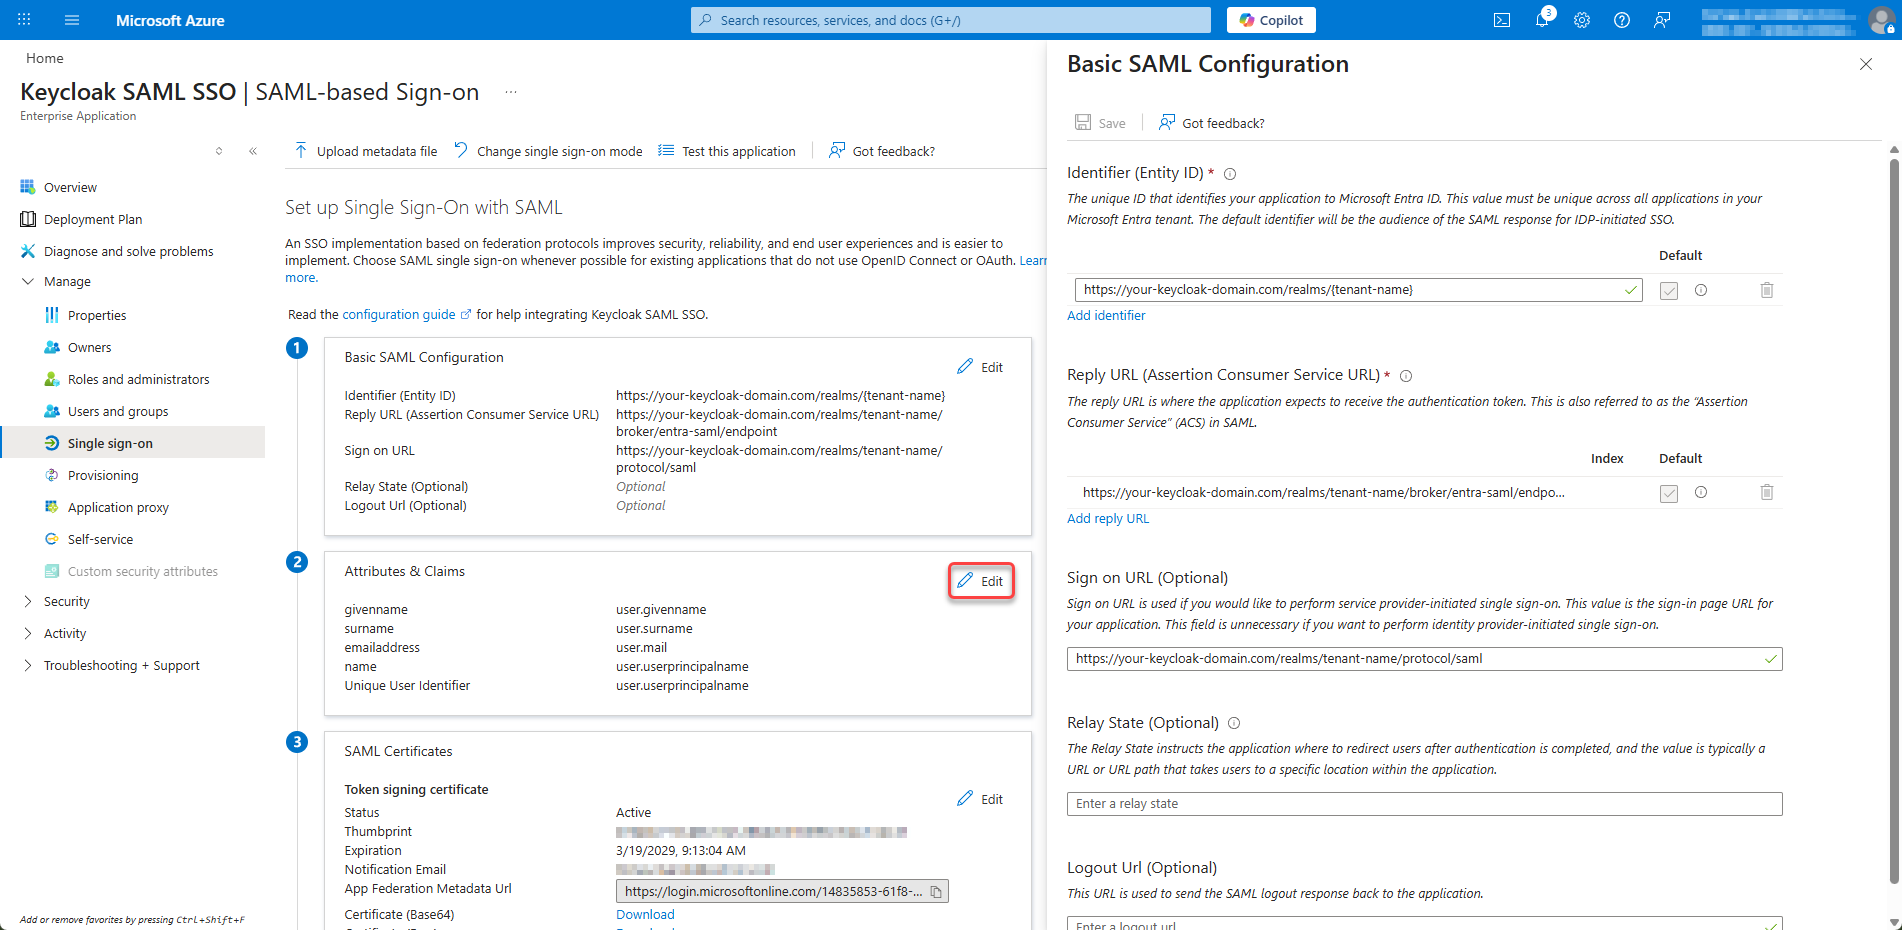Open Users and groups menu item
Image resolution: width=1902 pixels, height=930 pixels.
coord(118,411)
